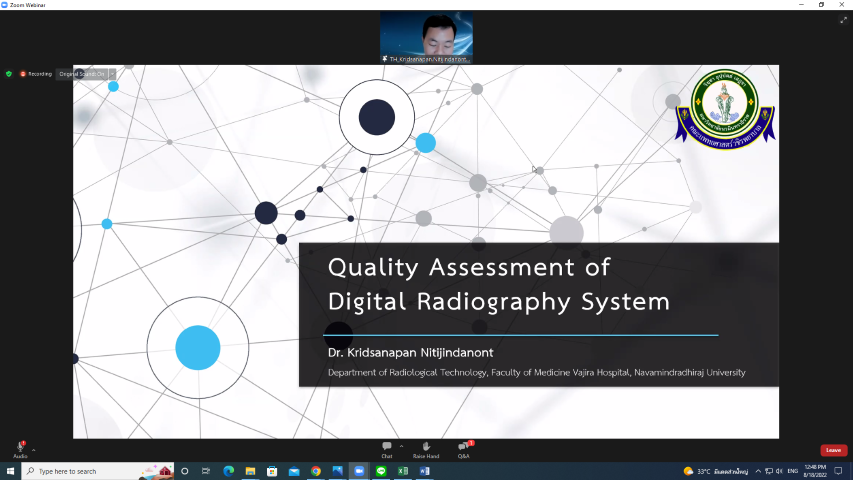The width and height of the screenshot is (853, 480).
Task: Open Excel from the taskbar
Action: click(x=403, y=471)
